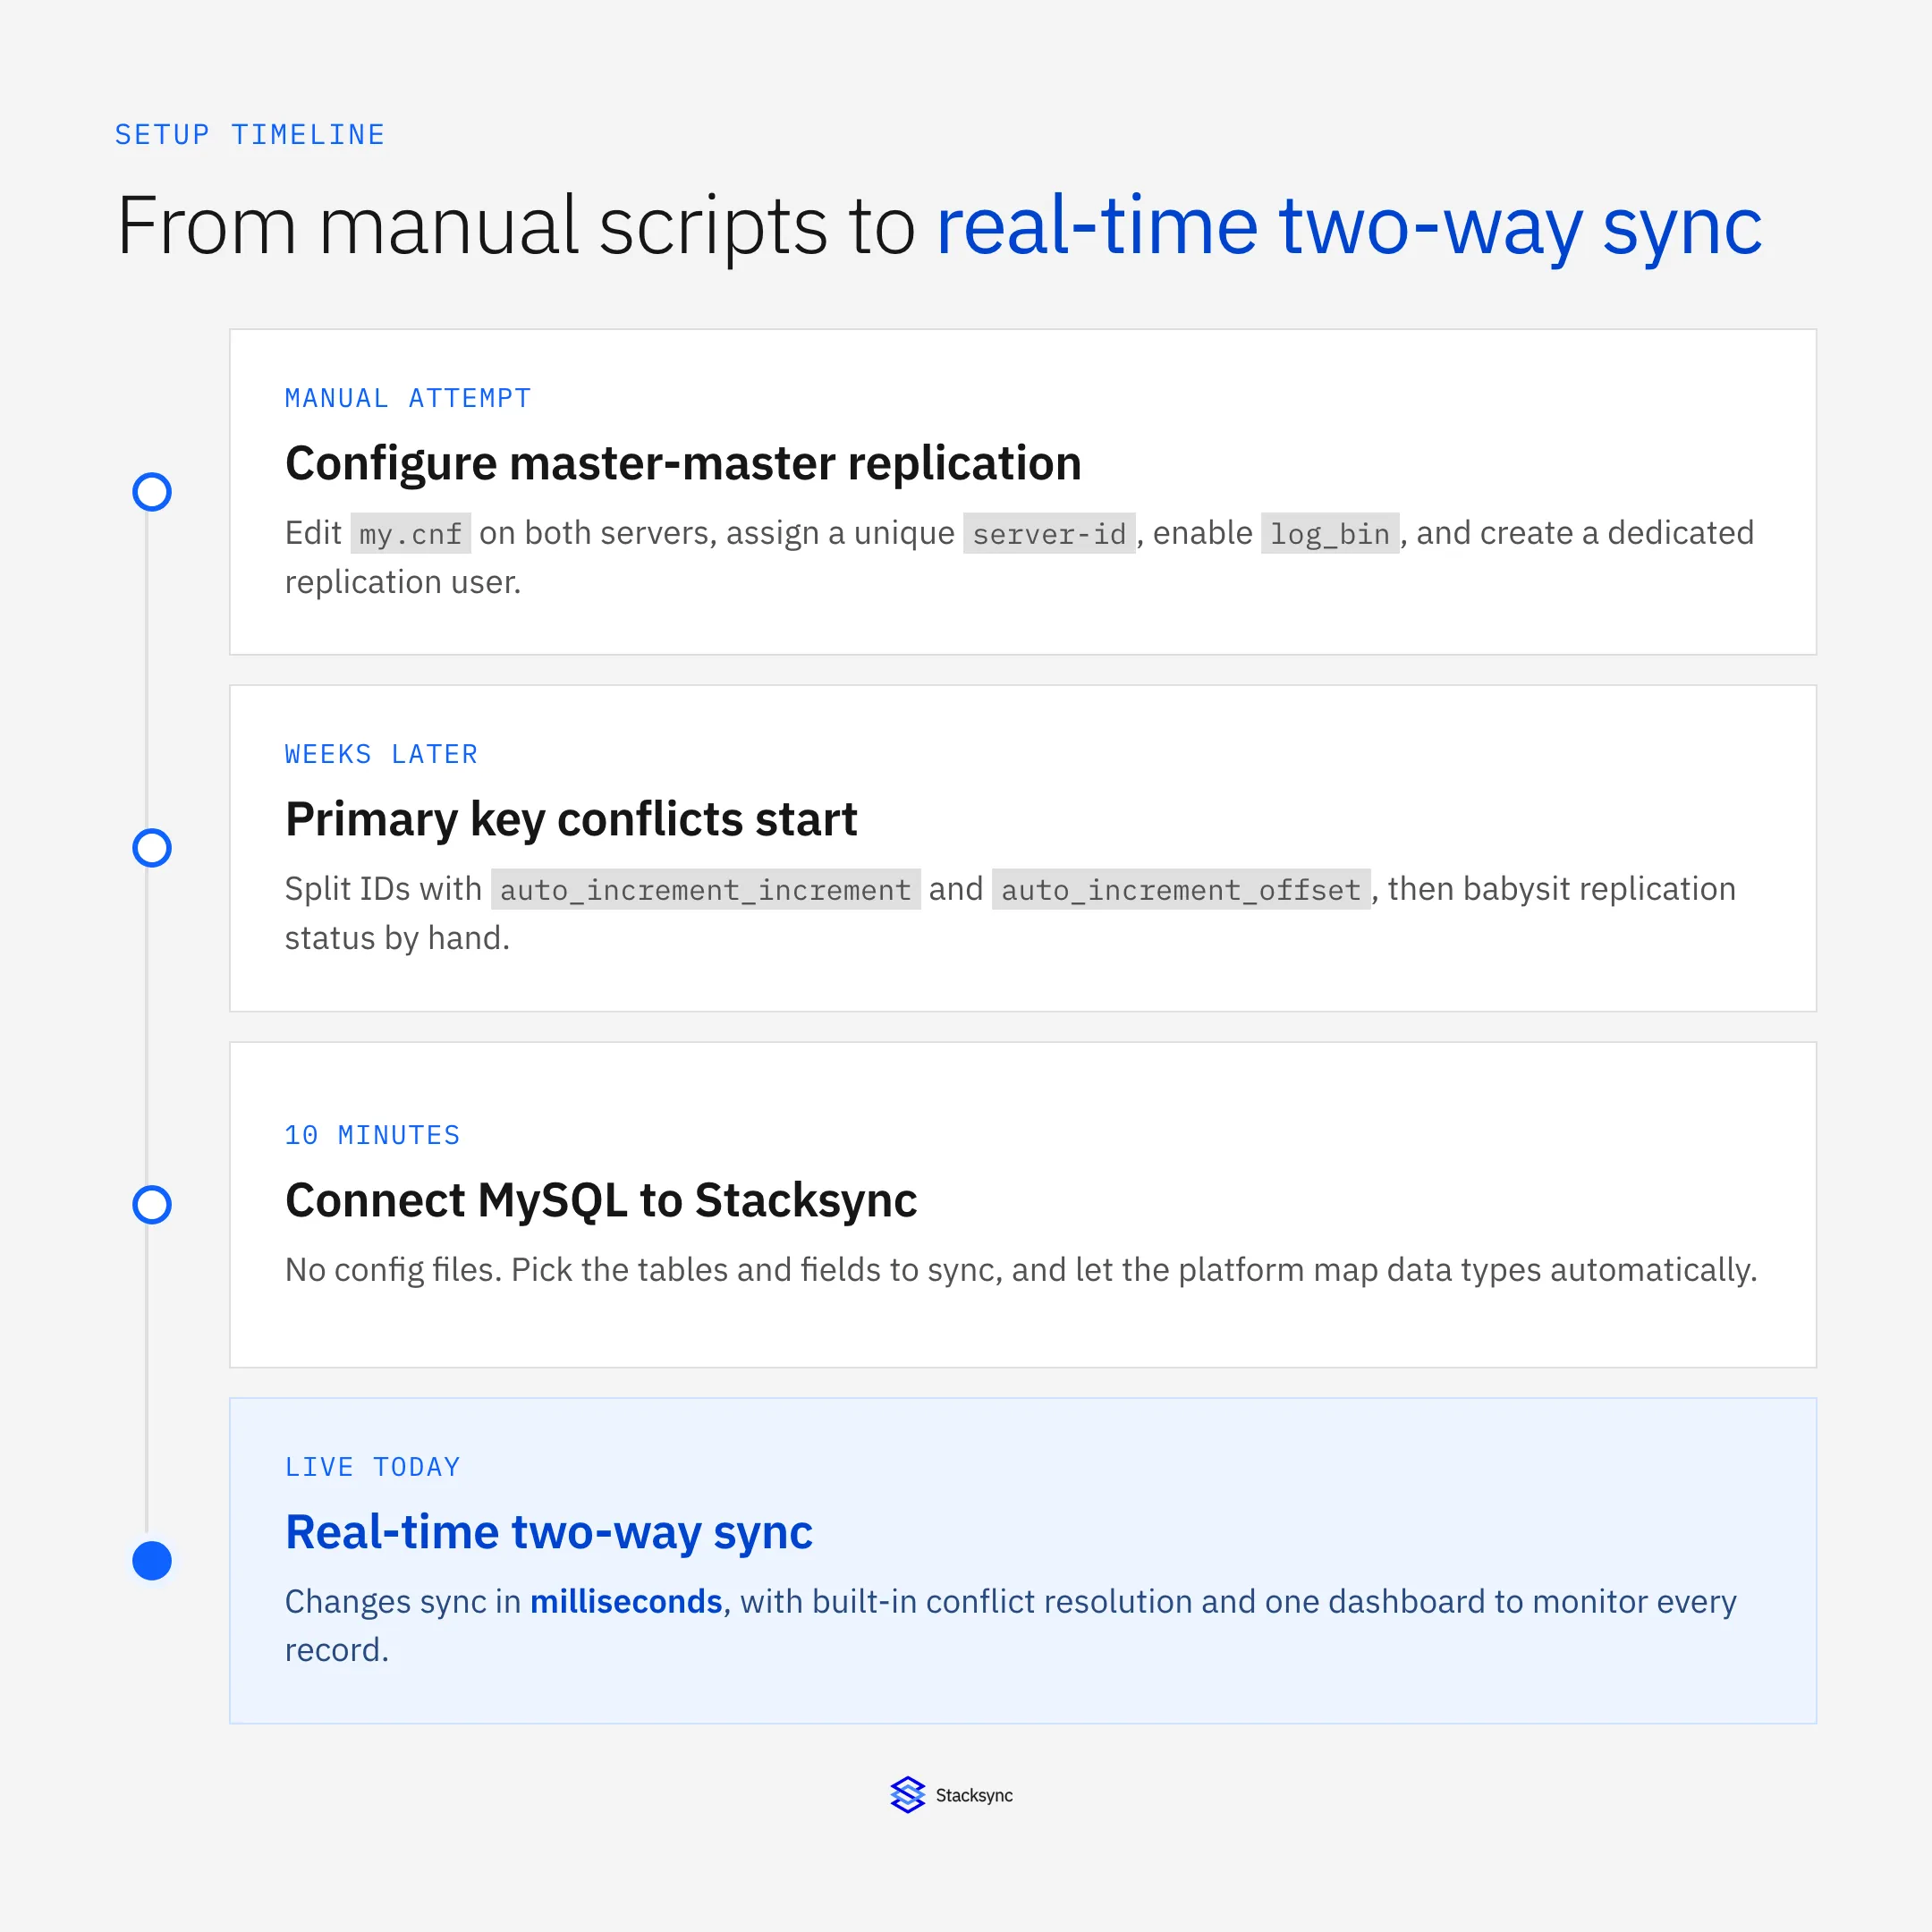Screen dimensions: 1932x1932
Task: Click the "Primary key conflicts start" heading
Action: [x=571, y=819]
